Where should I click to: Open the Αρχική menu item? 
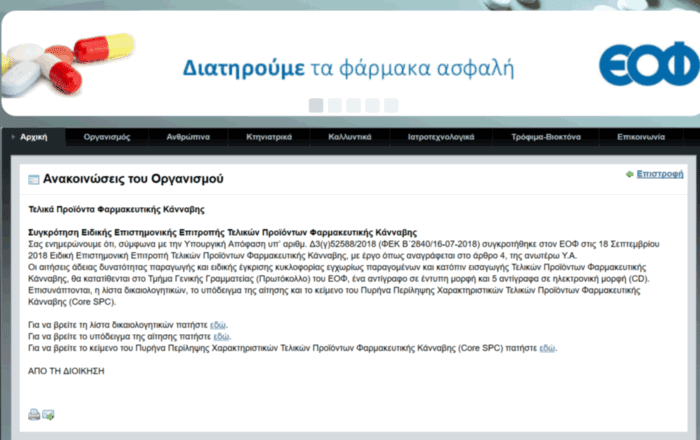(x=33, y=137)
